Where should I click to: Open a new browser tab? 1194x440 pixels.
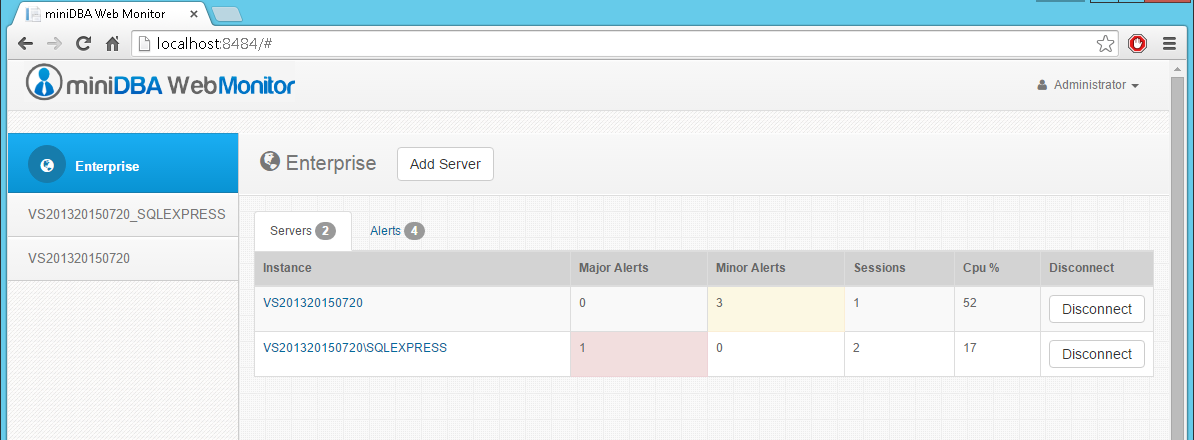coord(226,14)
